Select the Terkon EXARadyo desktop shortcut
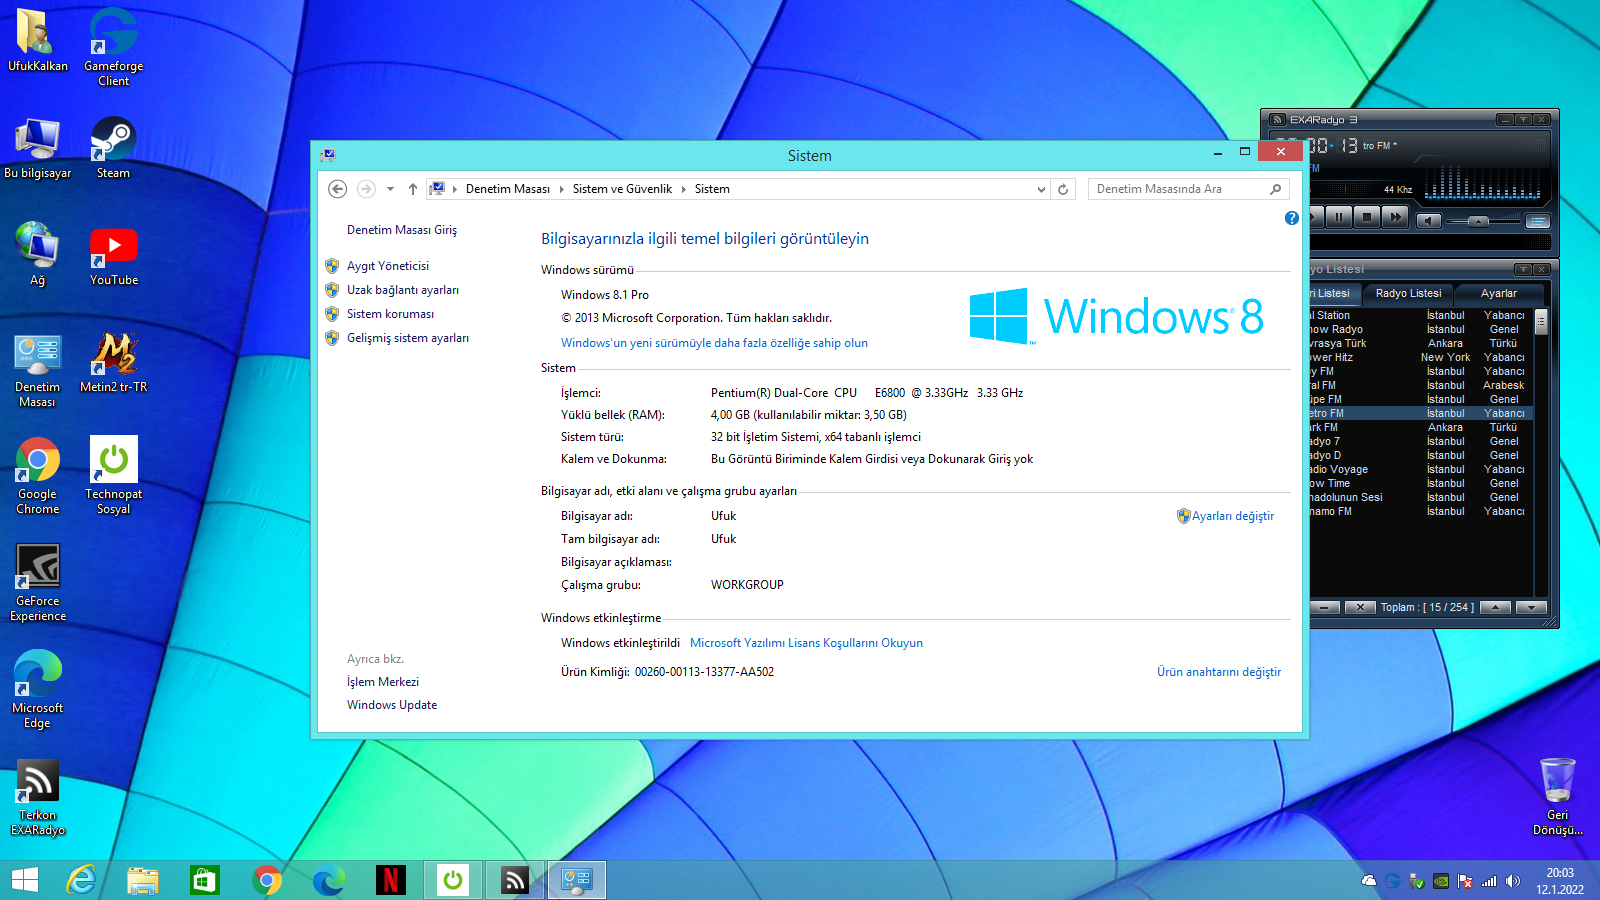Image resolution: width=1600 pixels, height=900 pixels. coord(38,797)
